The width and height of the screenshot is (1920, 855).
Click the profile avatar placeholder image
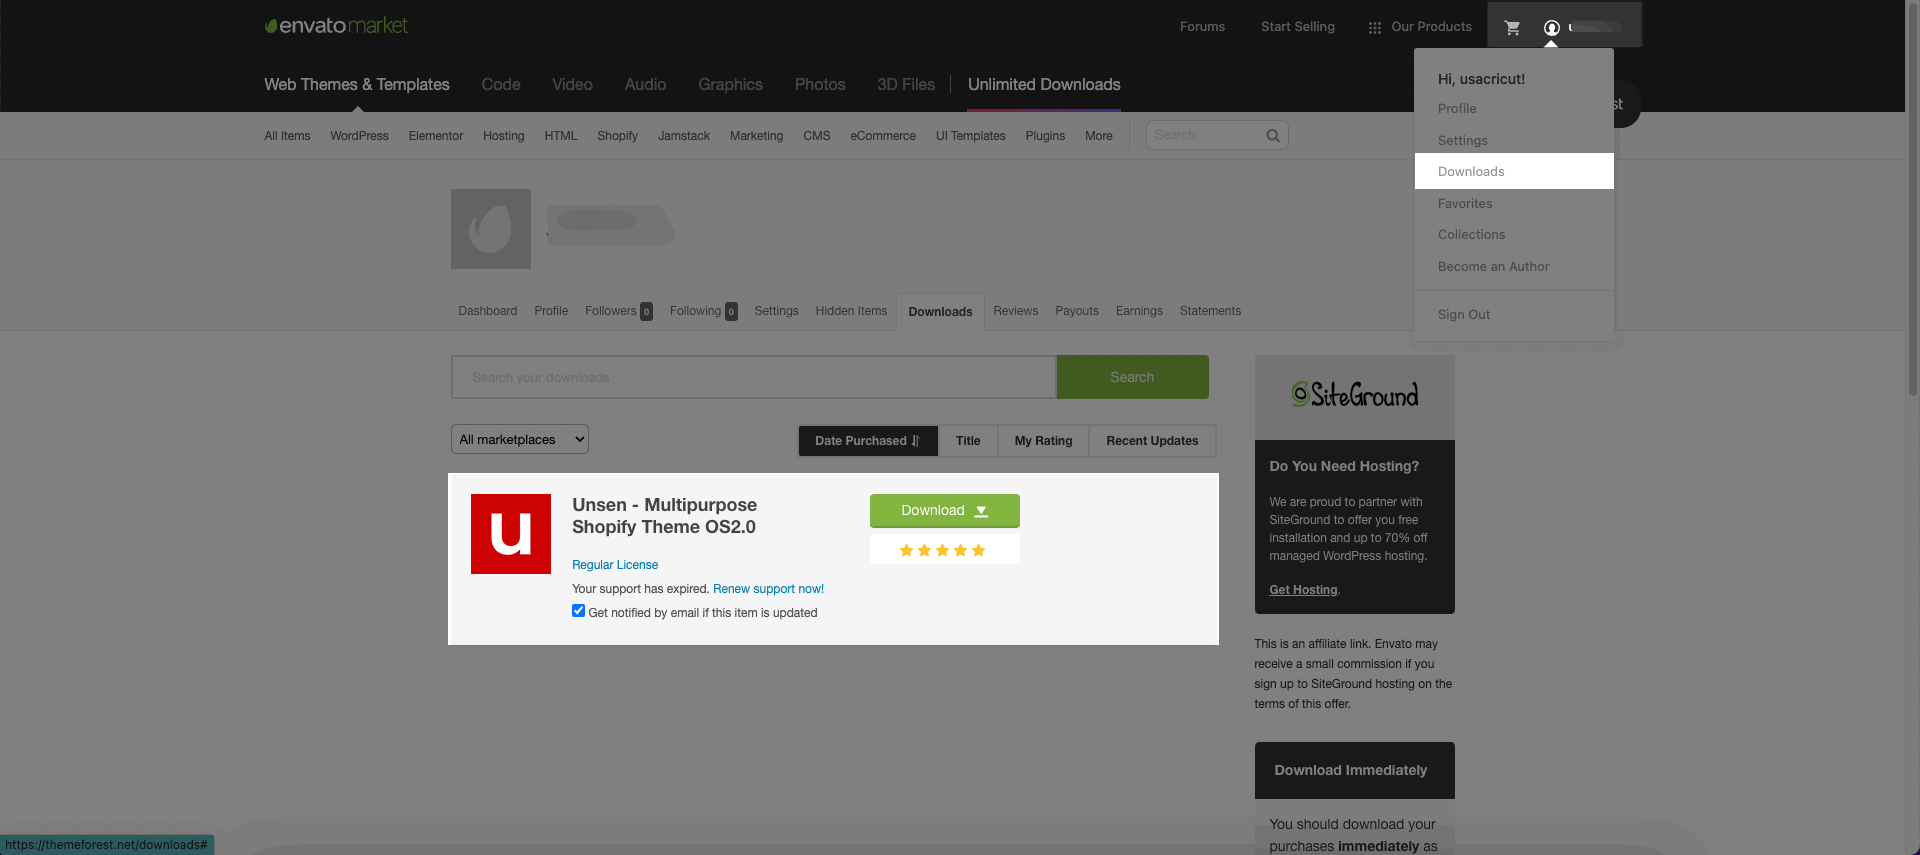point(491,229)
